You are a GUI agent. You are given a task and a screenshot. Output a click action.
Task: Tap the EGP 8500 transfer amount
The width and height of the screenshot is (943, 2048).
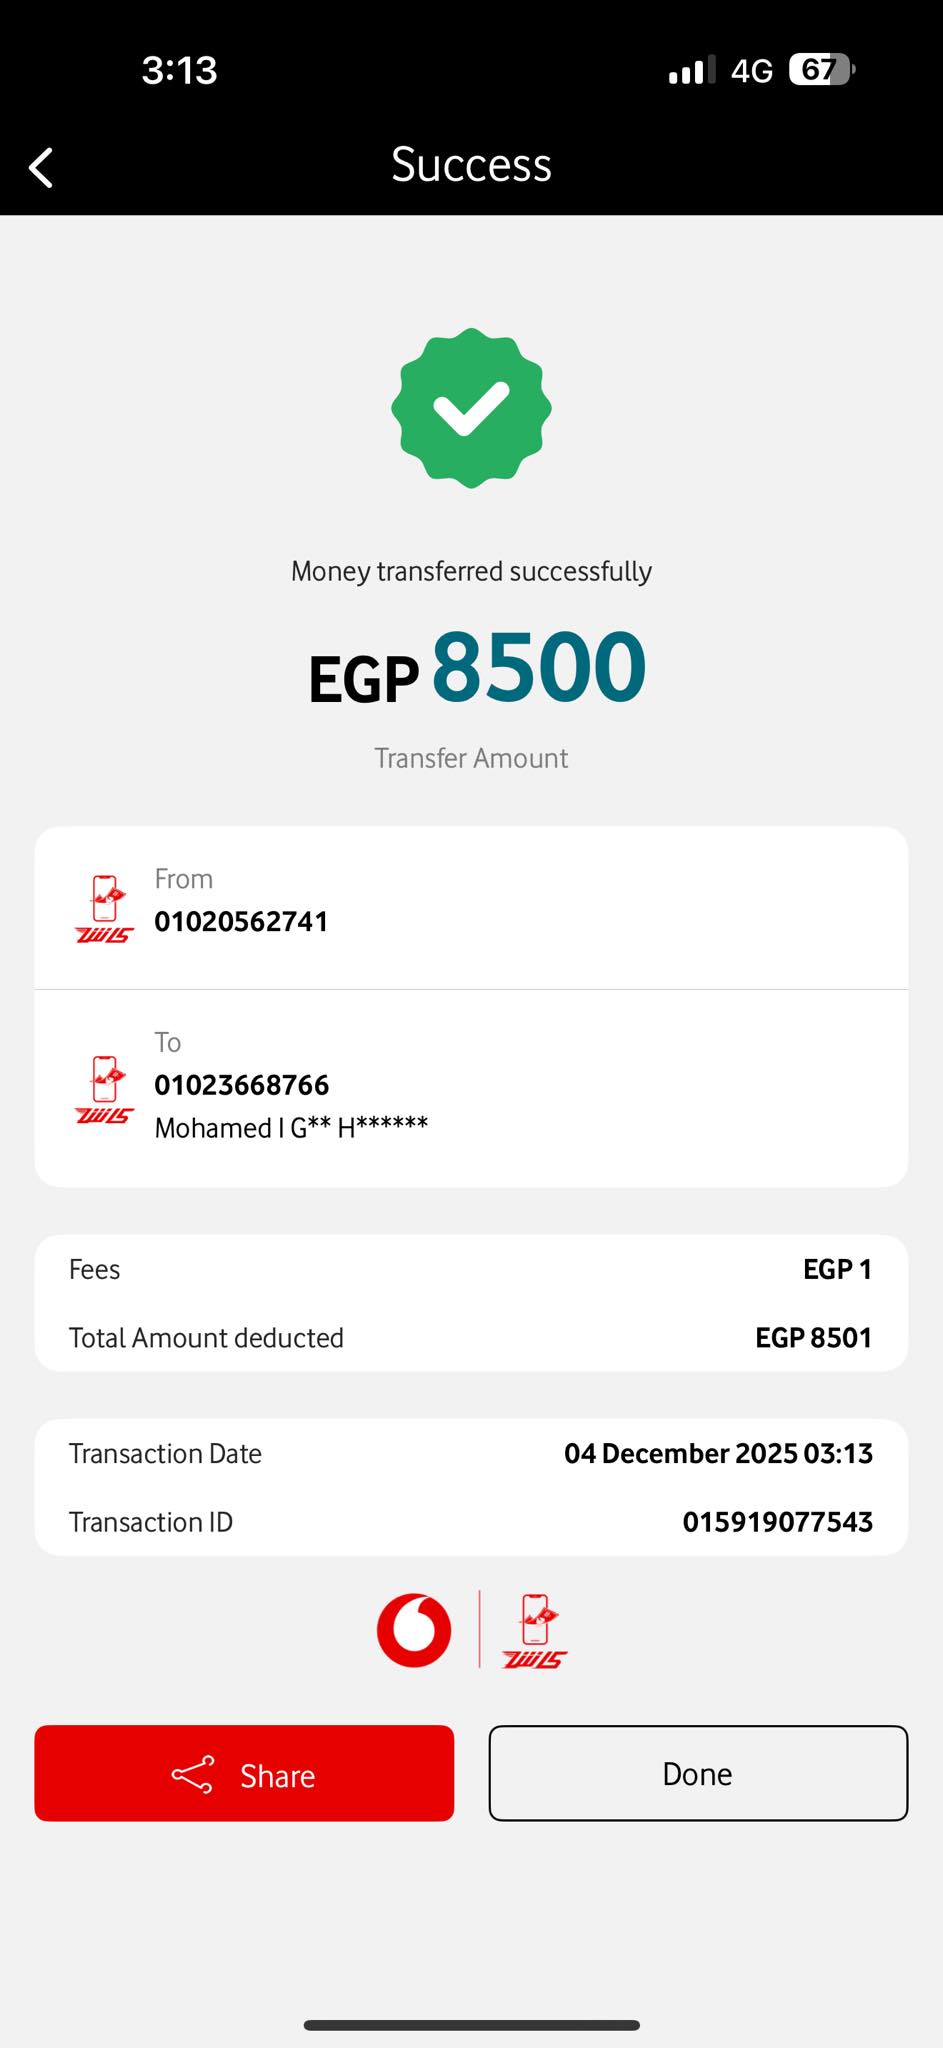[x=478, y=668]
